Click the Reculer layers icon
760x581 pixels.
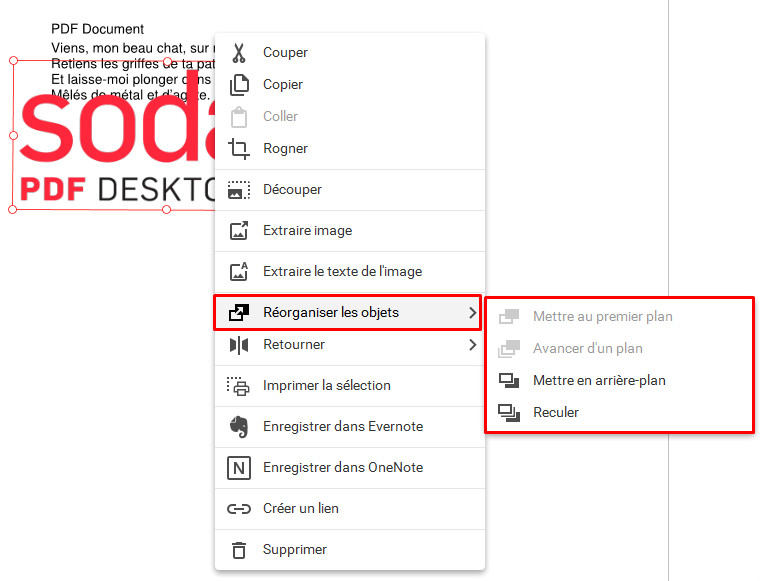(x=509, y=413)
